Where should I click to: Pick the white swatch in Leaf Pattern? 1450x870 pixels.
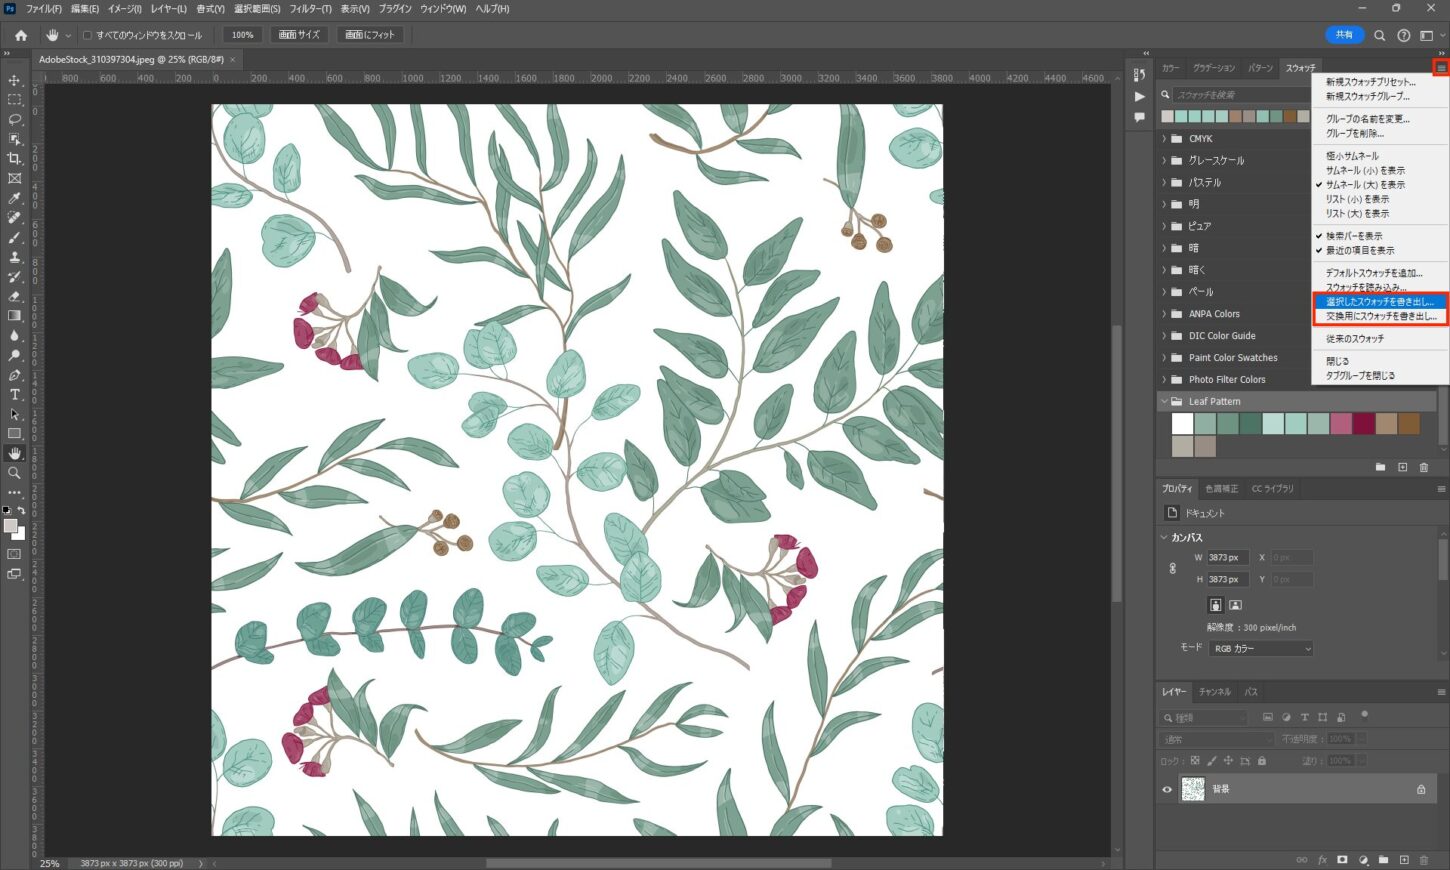1182,424
